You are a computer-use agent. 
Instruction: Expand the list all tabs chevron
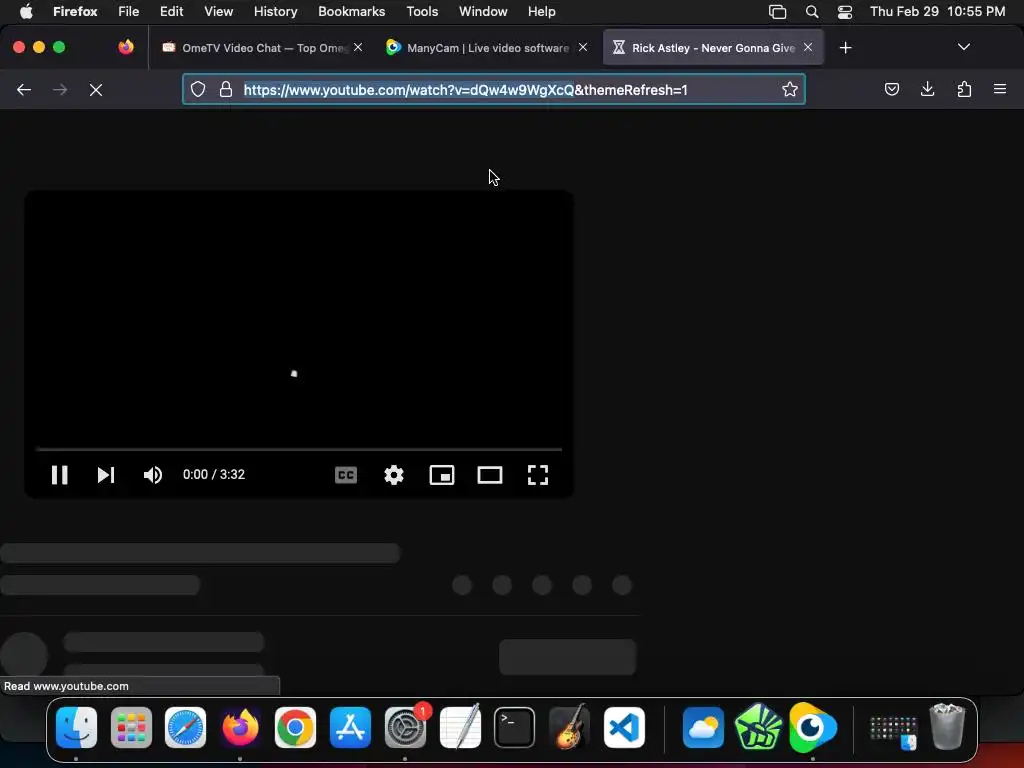pyautogui.click(x=963, y=47)
